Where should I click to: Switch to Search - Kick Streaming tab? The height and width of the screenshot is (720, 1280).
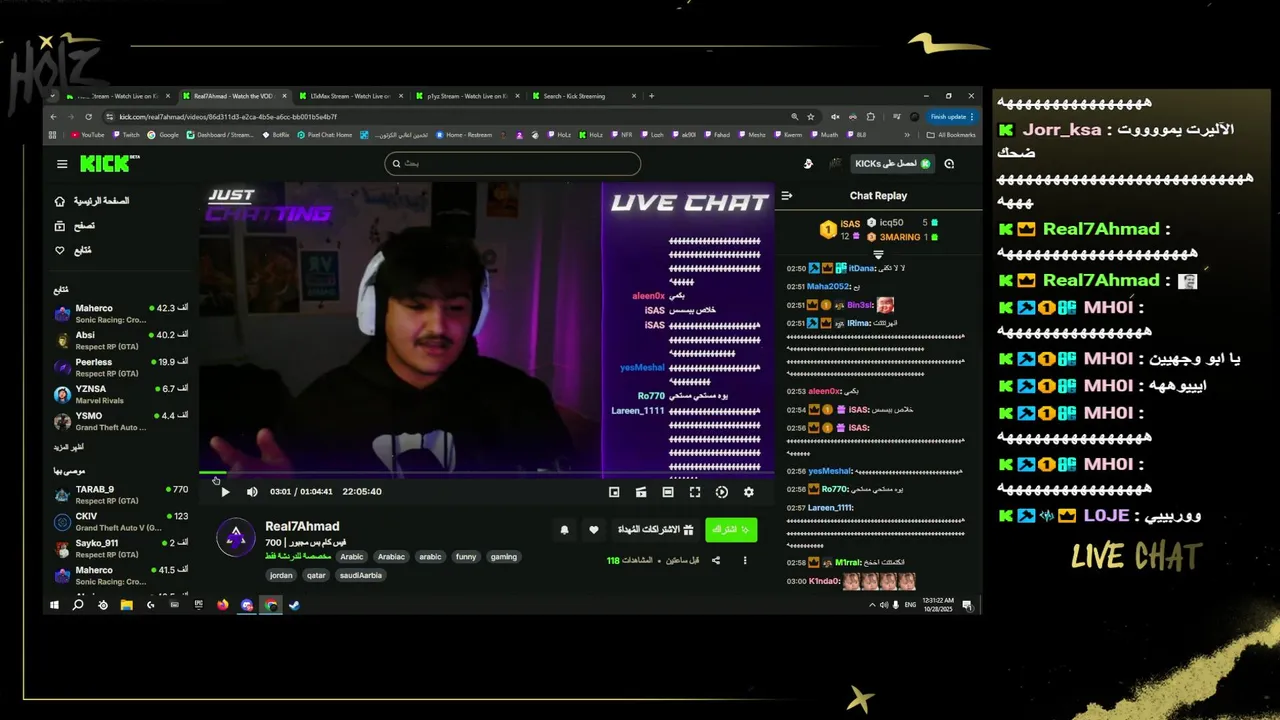(x=582, y=96)
